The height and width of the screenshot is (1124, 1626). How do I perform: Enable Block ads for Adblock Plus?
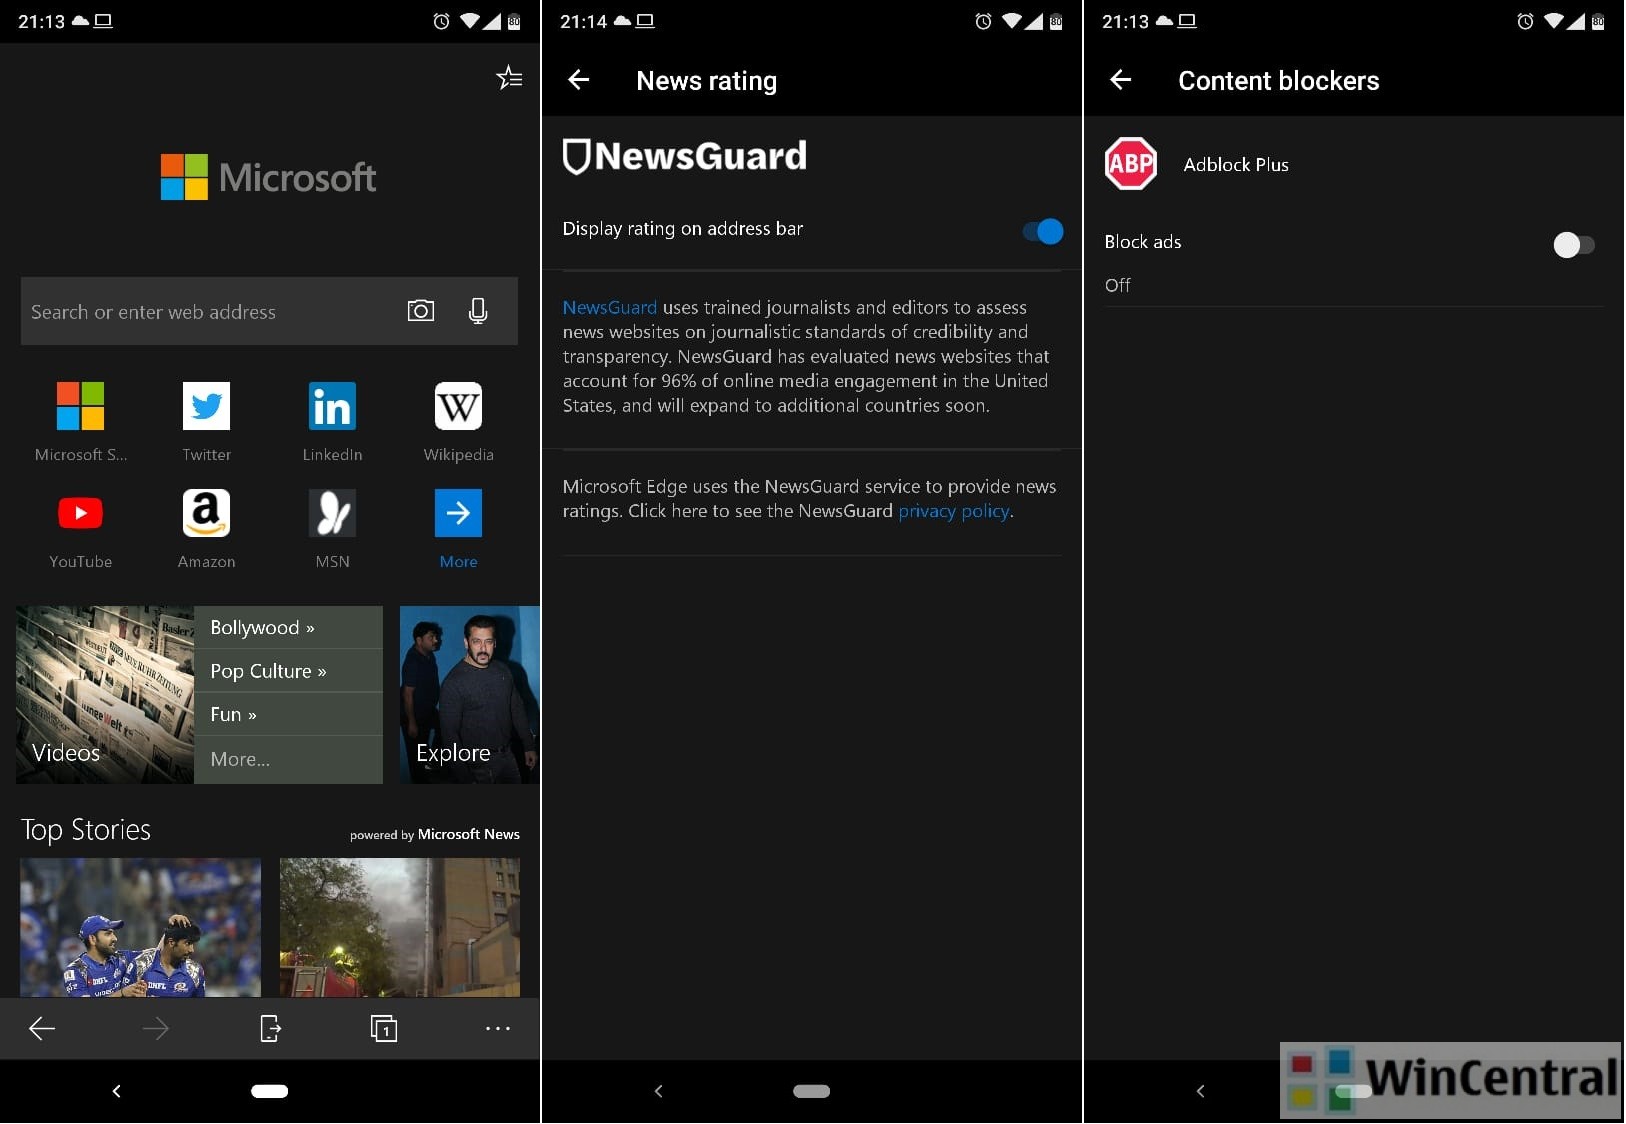tap(1573, 244)
